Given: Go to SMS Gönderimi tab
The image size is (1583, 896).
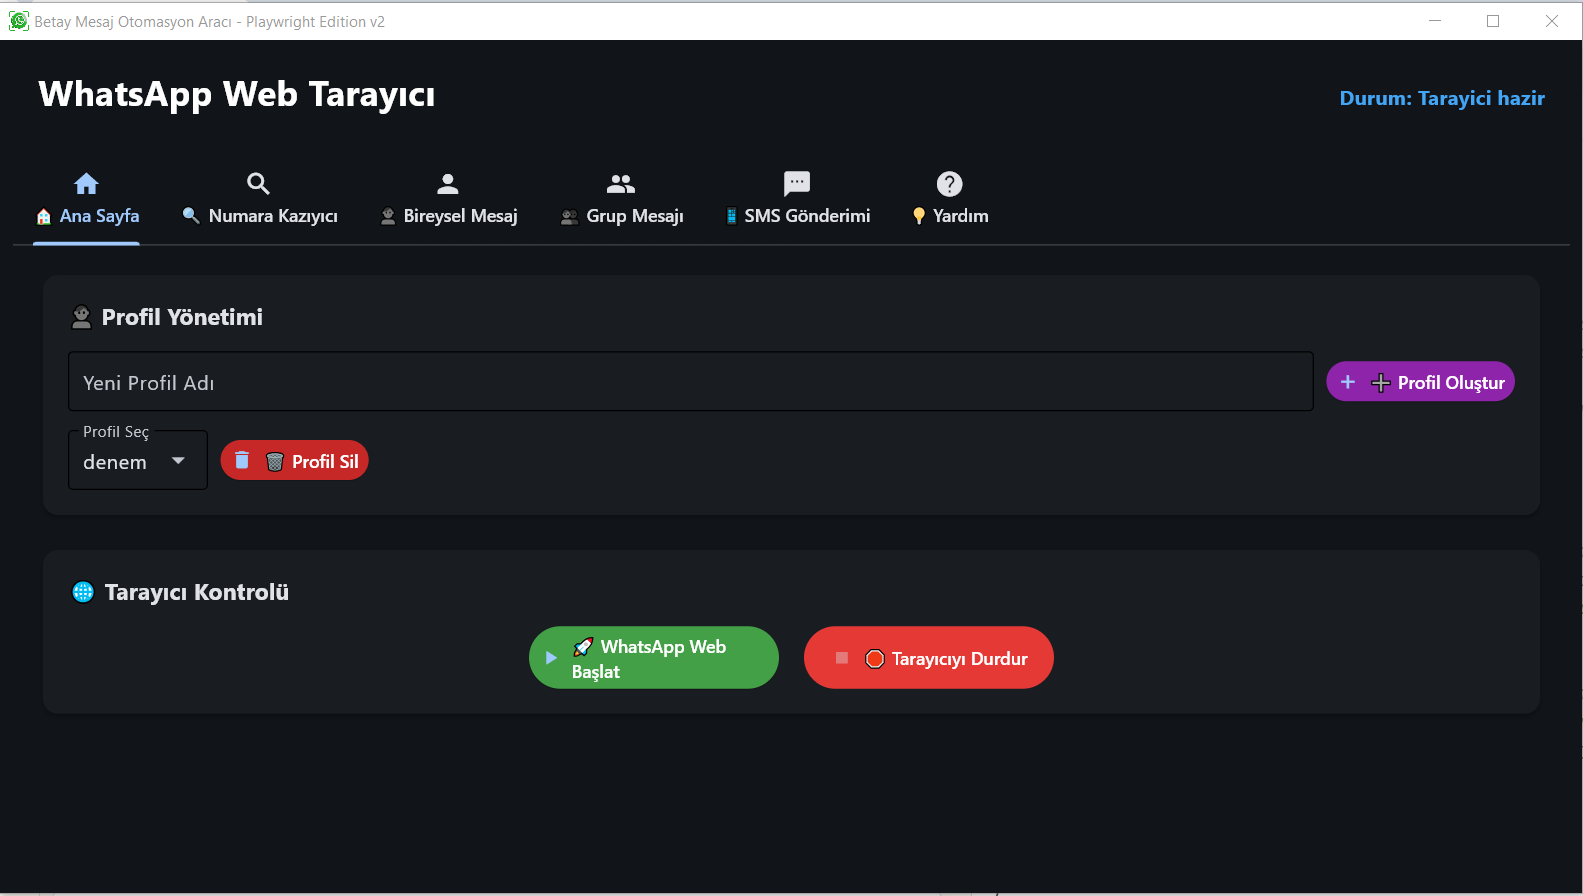Looking at the screenshot, I should coord(797,203).
